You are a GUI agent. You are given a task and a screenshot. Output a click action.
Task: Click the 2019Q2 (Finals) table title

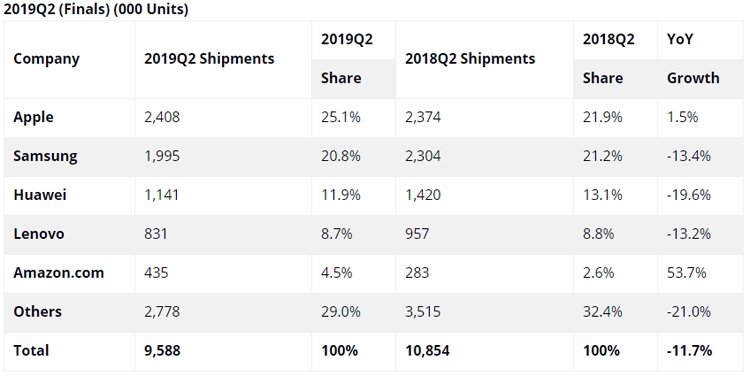click(96, 9)
